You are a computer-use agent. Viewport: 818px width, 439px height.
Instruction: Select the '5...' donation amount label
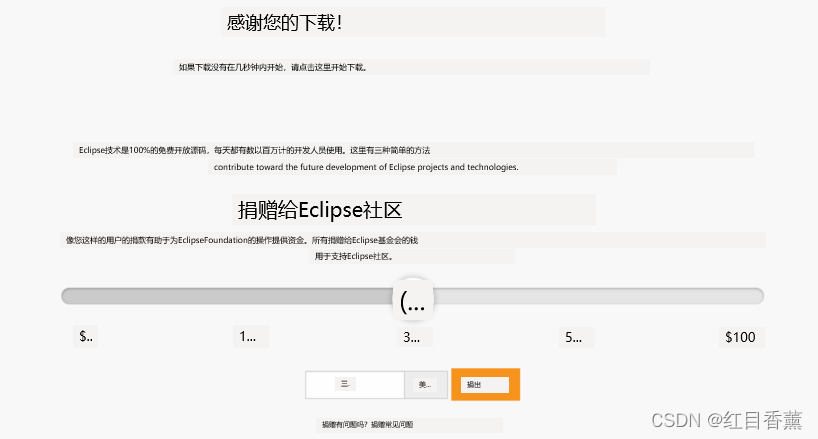[574, 337]
